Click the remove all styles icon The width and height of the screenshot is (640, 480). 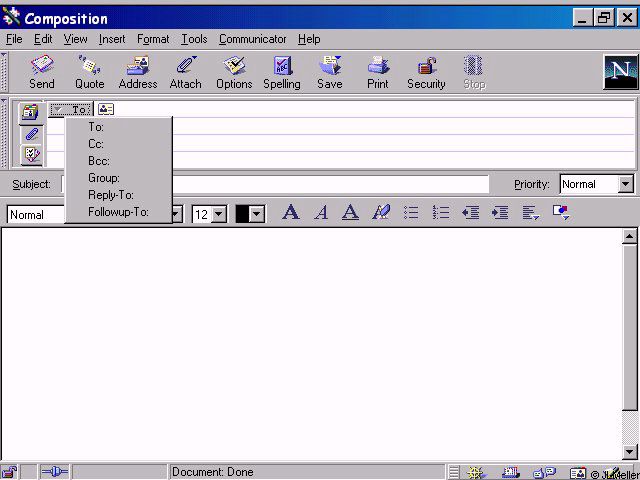coord(381,212)
